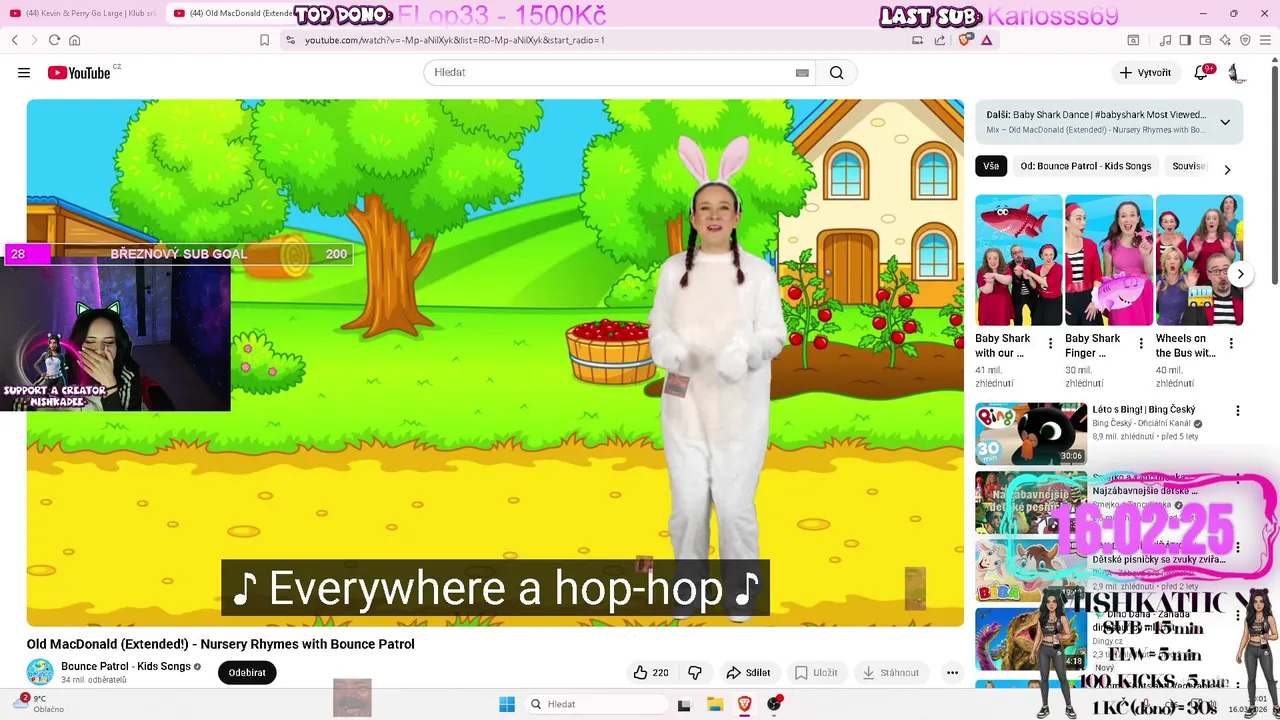Screen dimensions: 1280x720
Task: Open File Explorer in taskbar
Action: coord(715,704)
